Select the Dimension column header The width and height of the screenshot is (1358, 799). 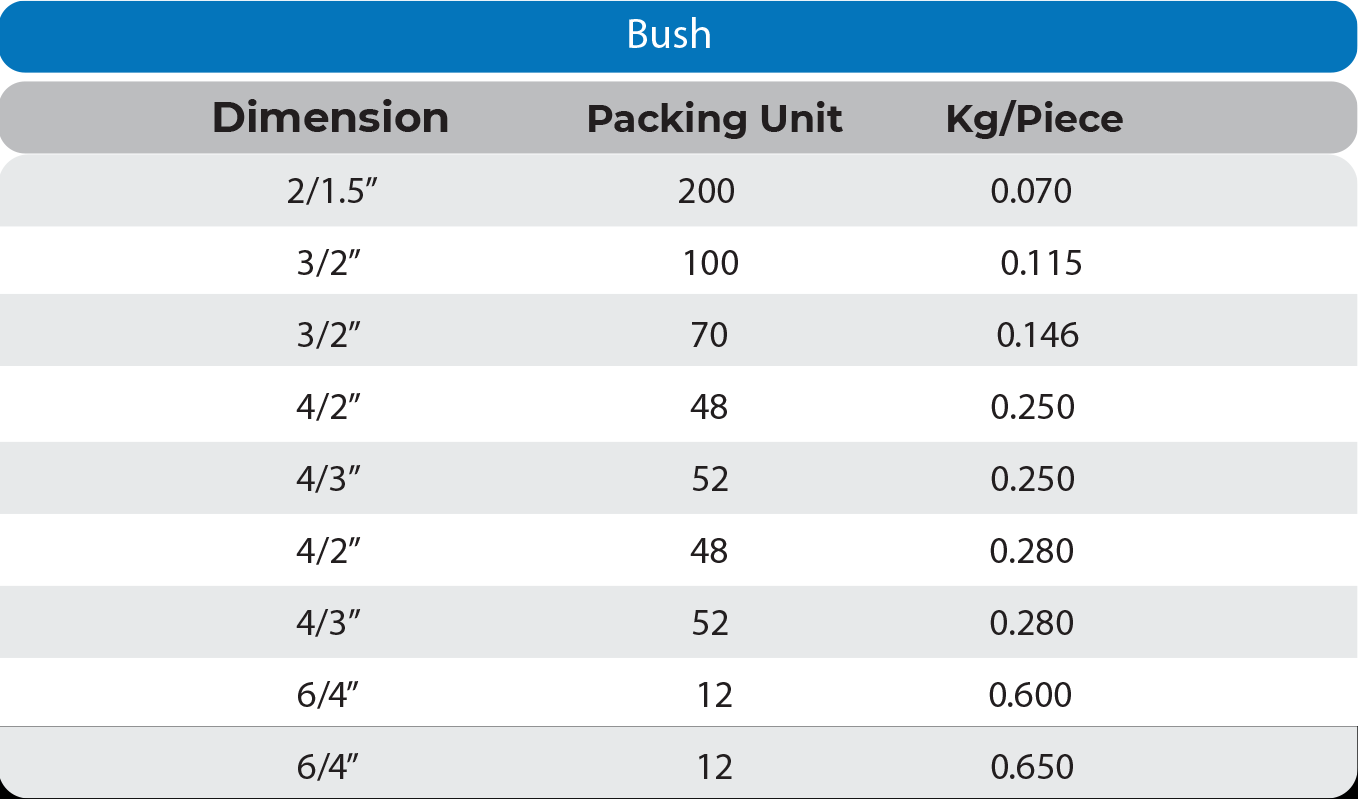pyautogui.click(x=330, y=118)
